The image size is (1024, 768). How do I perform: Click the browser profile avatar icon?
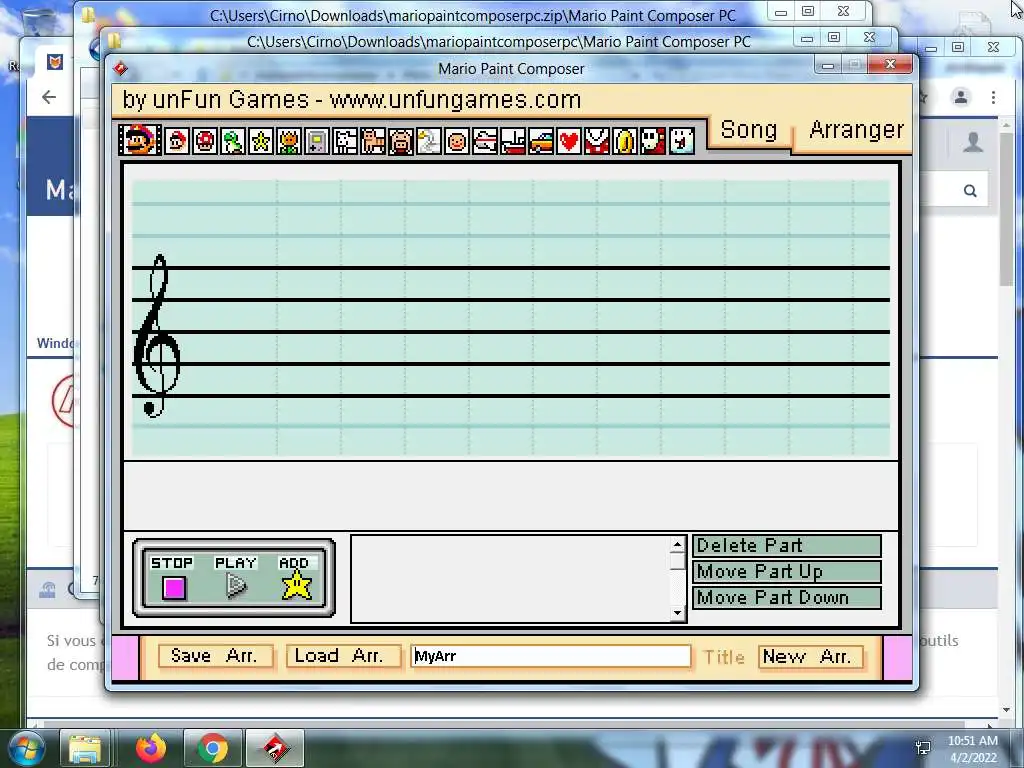click(961, 97)
